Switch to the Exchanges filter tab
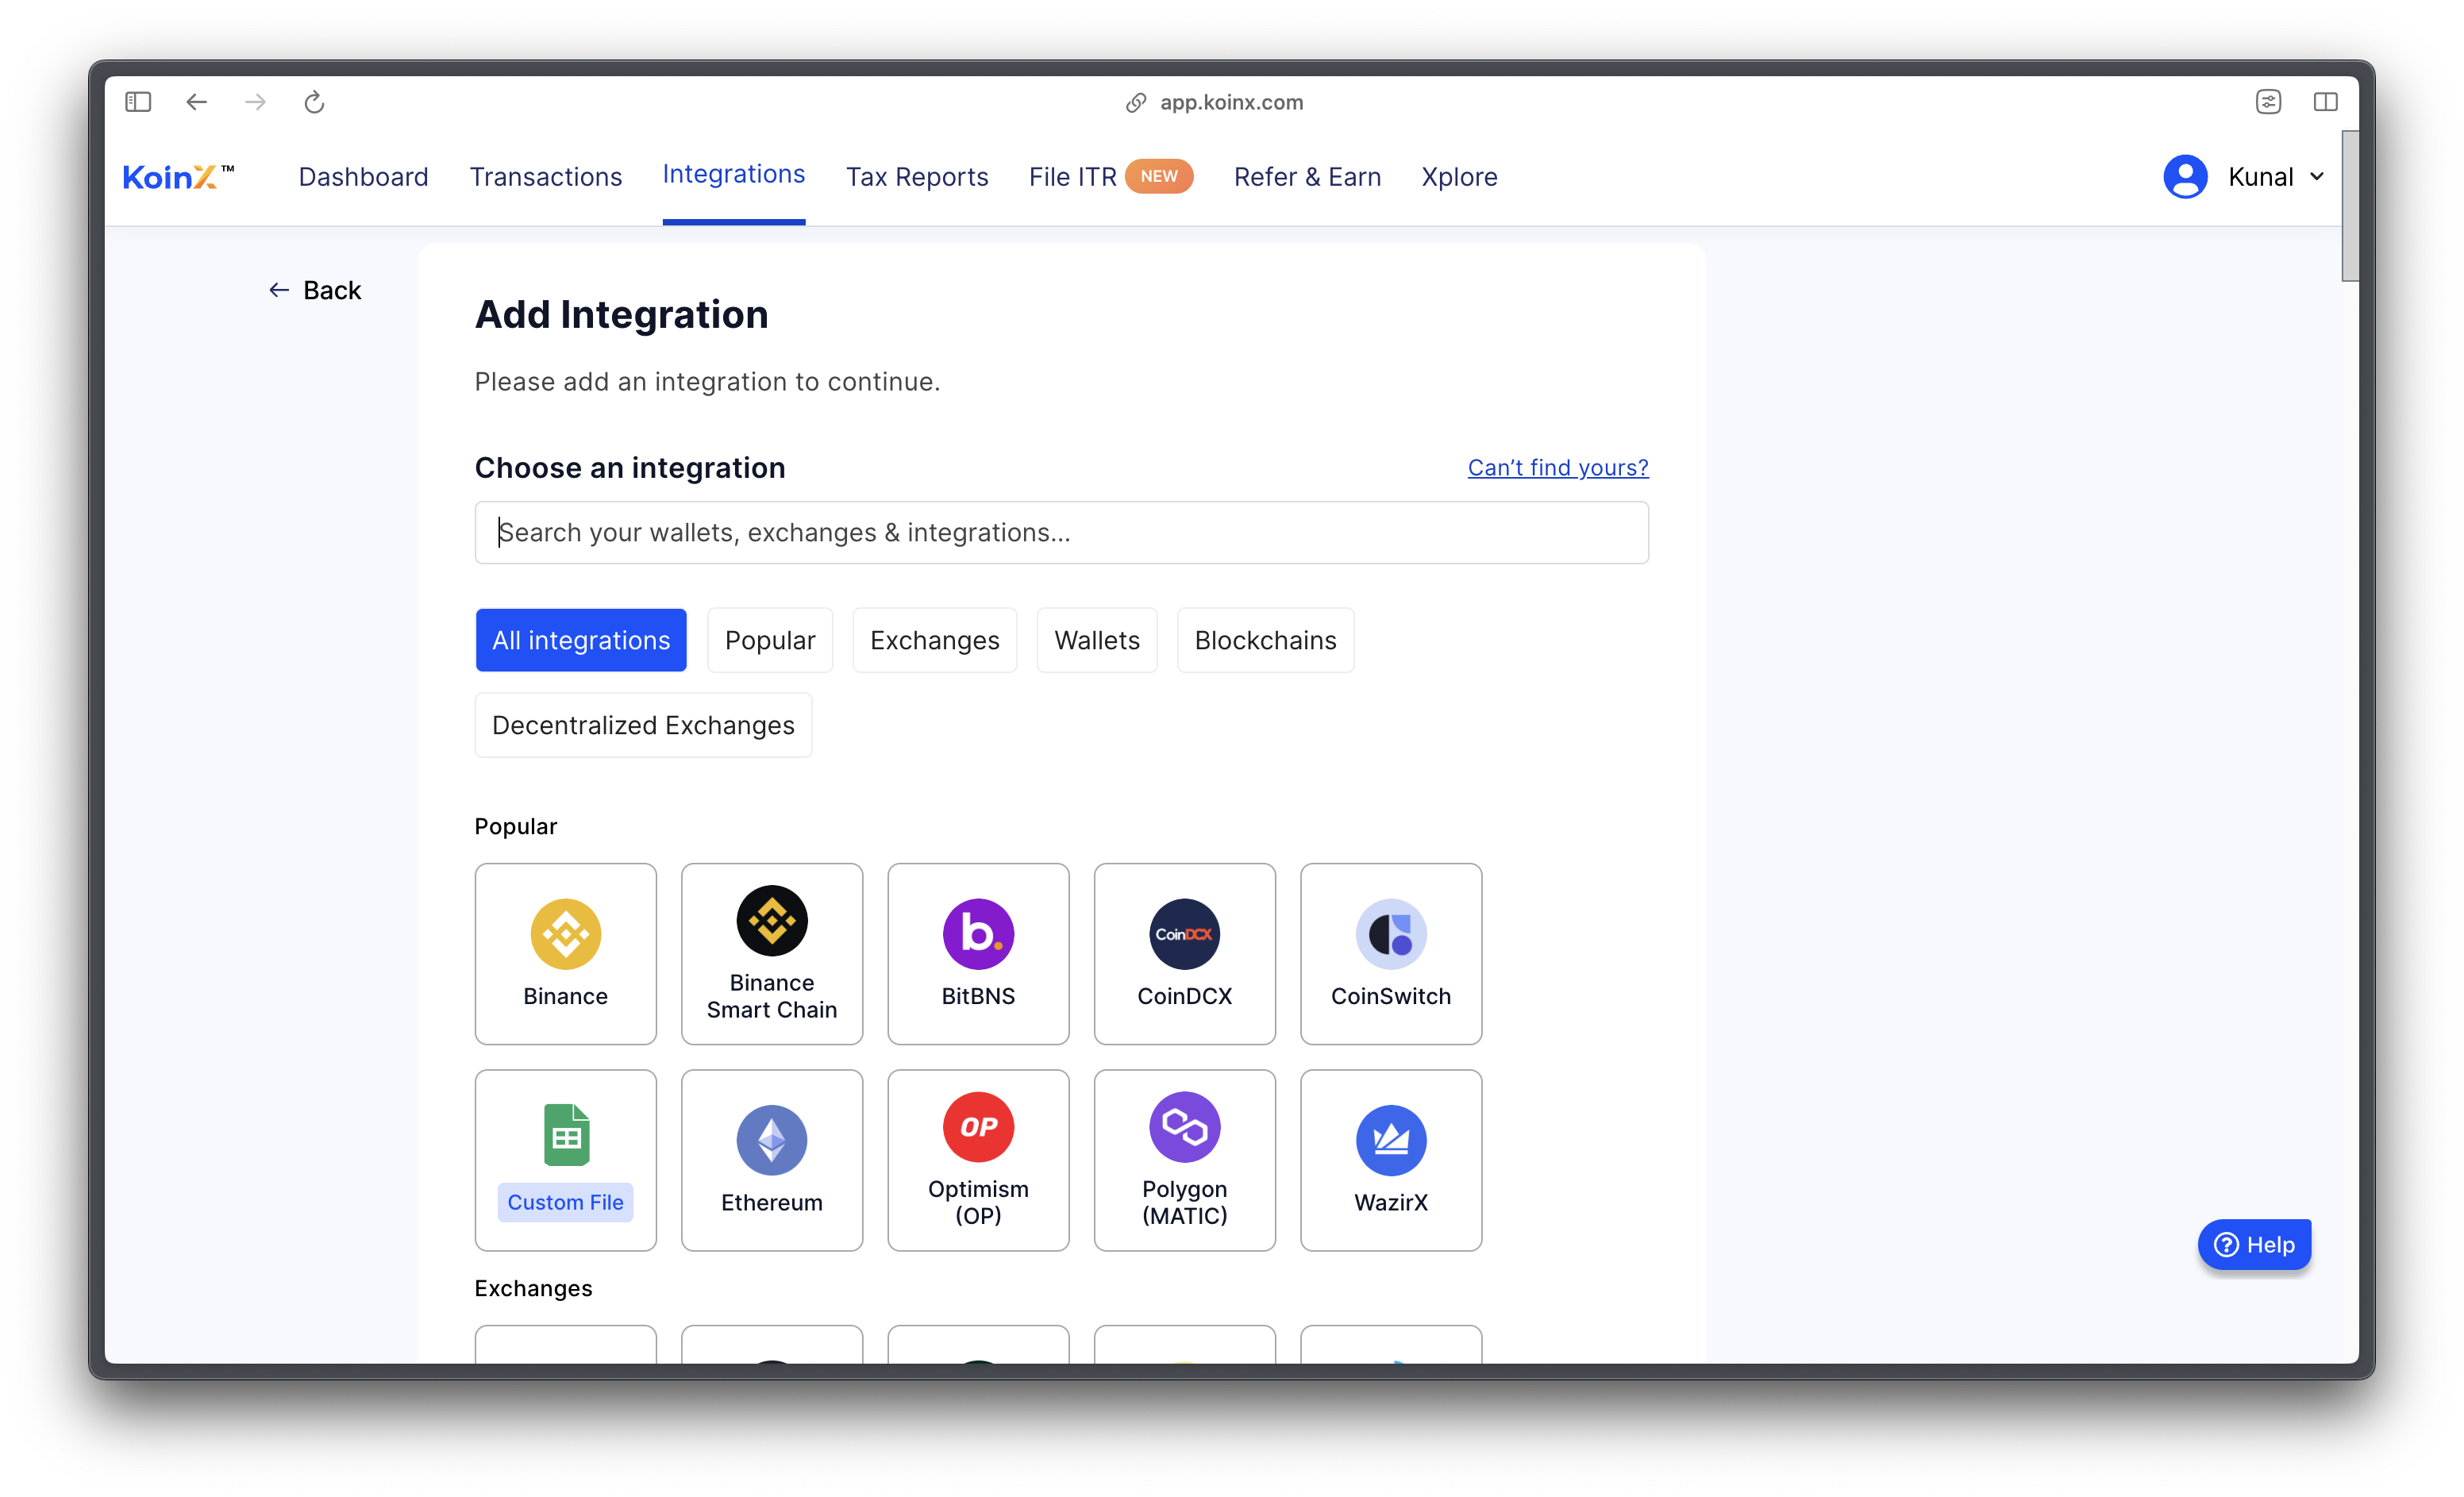The height and width of the screenshot is (1497, 2464). point(934,638)
